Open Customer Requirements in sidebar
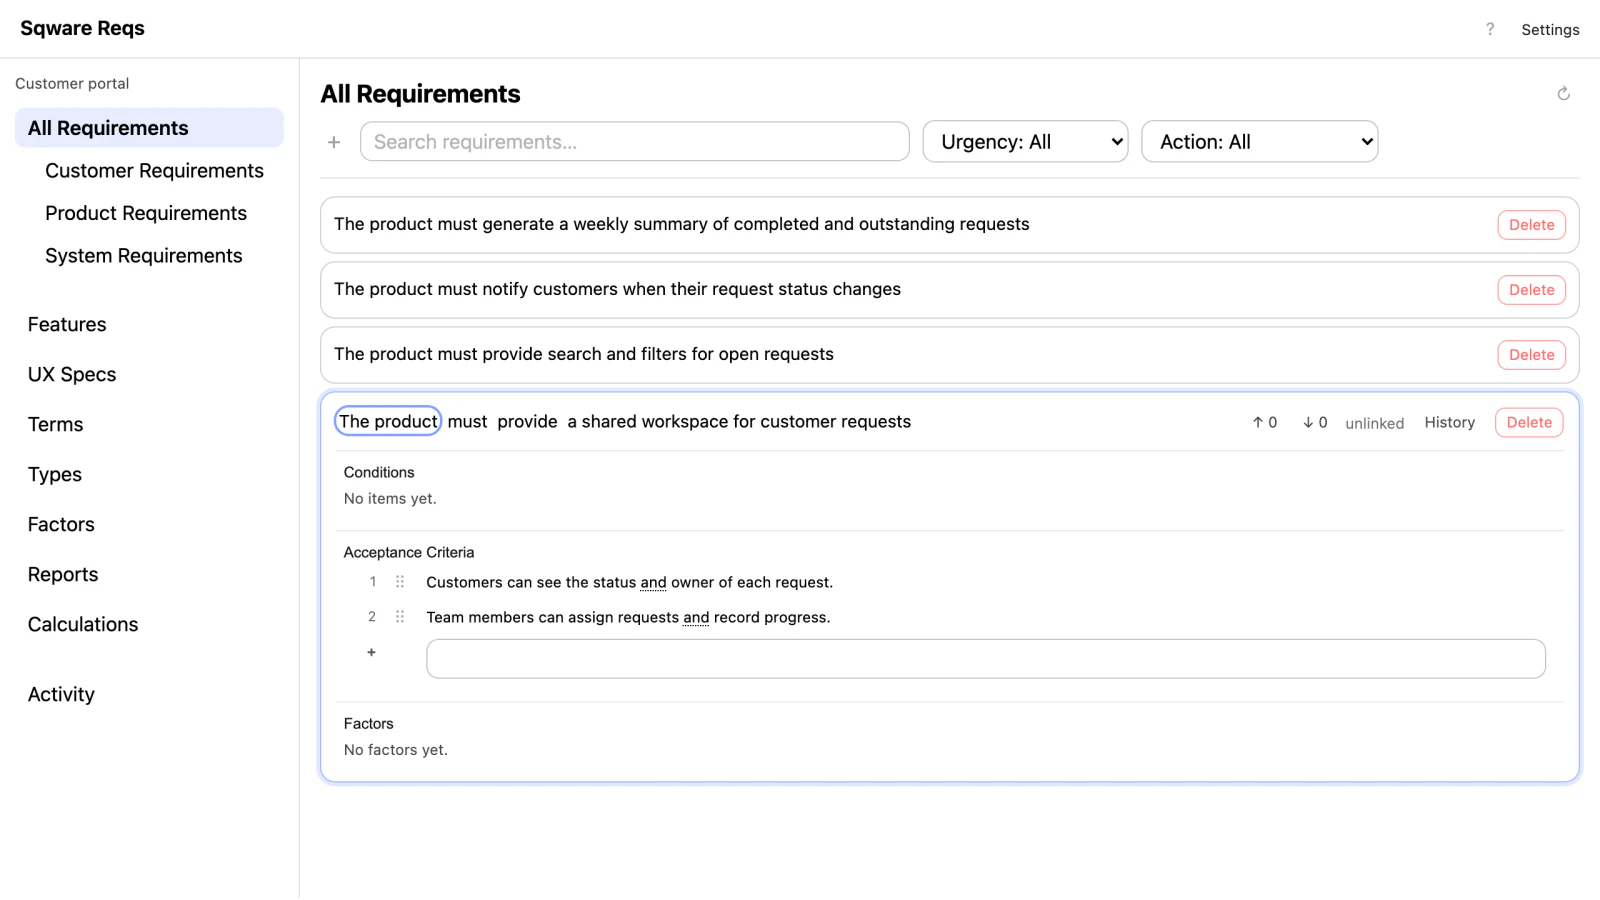The width and height of the screenshot is (1600, 900). [154, 171]
